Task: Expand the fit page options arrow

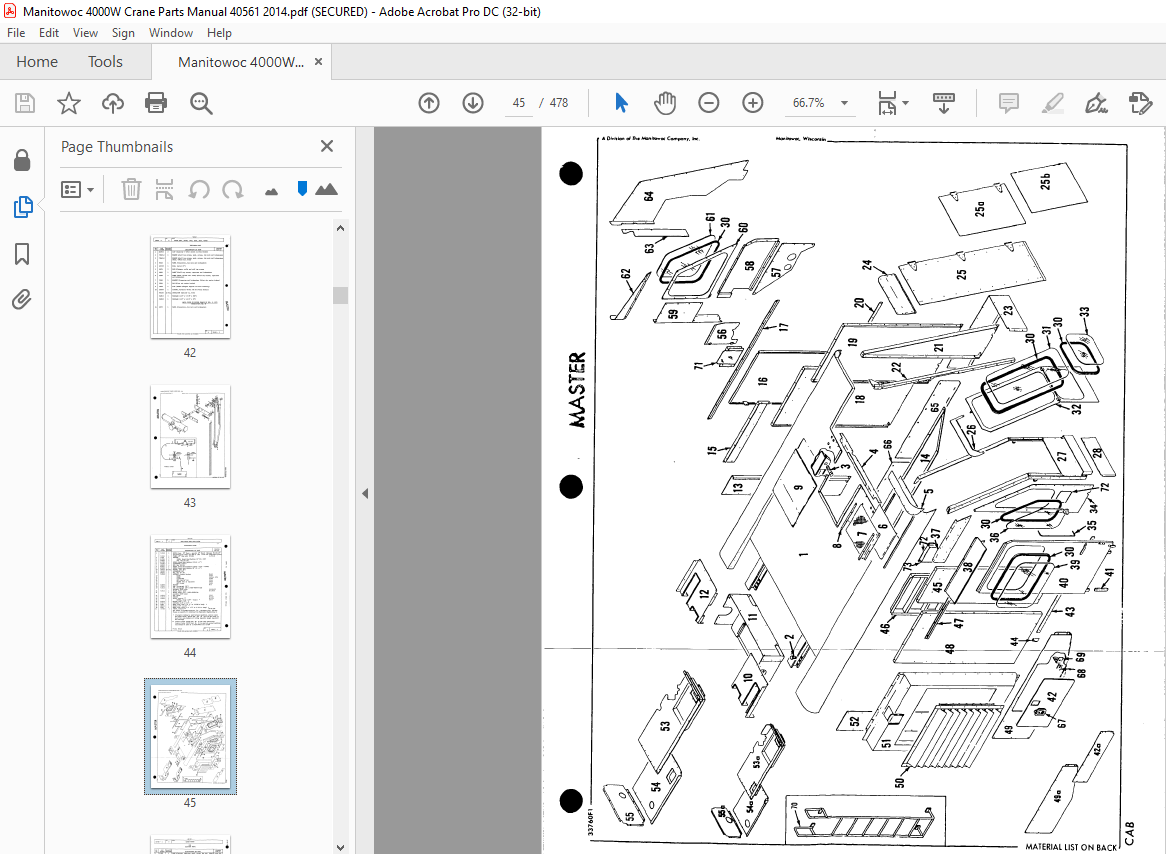Action: [905, 103]
